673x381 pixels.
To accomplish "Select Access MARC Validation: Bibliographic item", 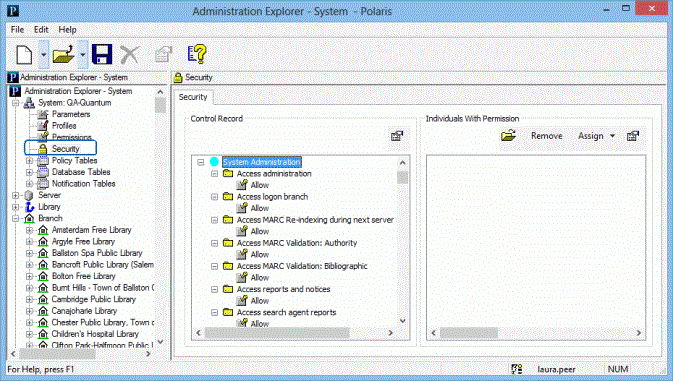I will tap(302, 266).
